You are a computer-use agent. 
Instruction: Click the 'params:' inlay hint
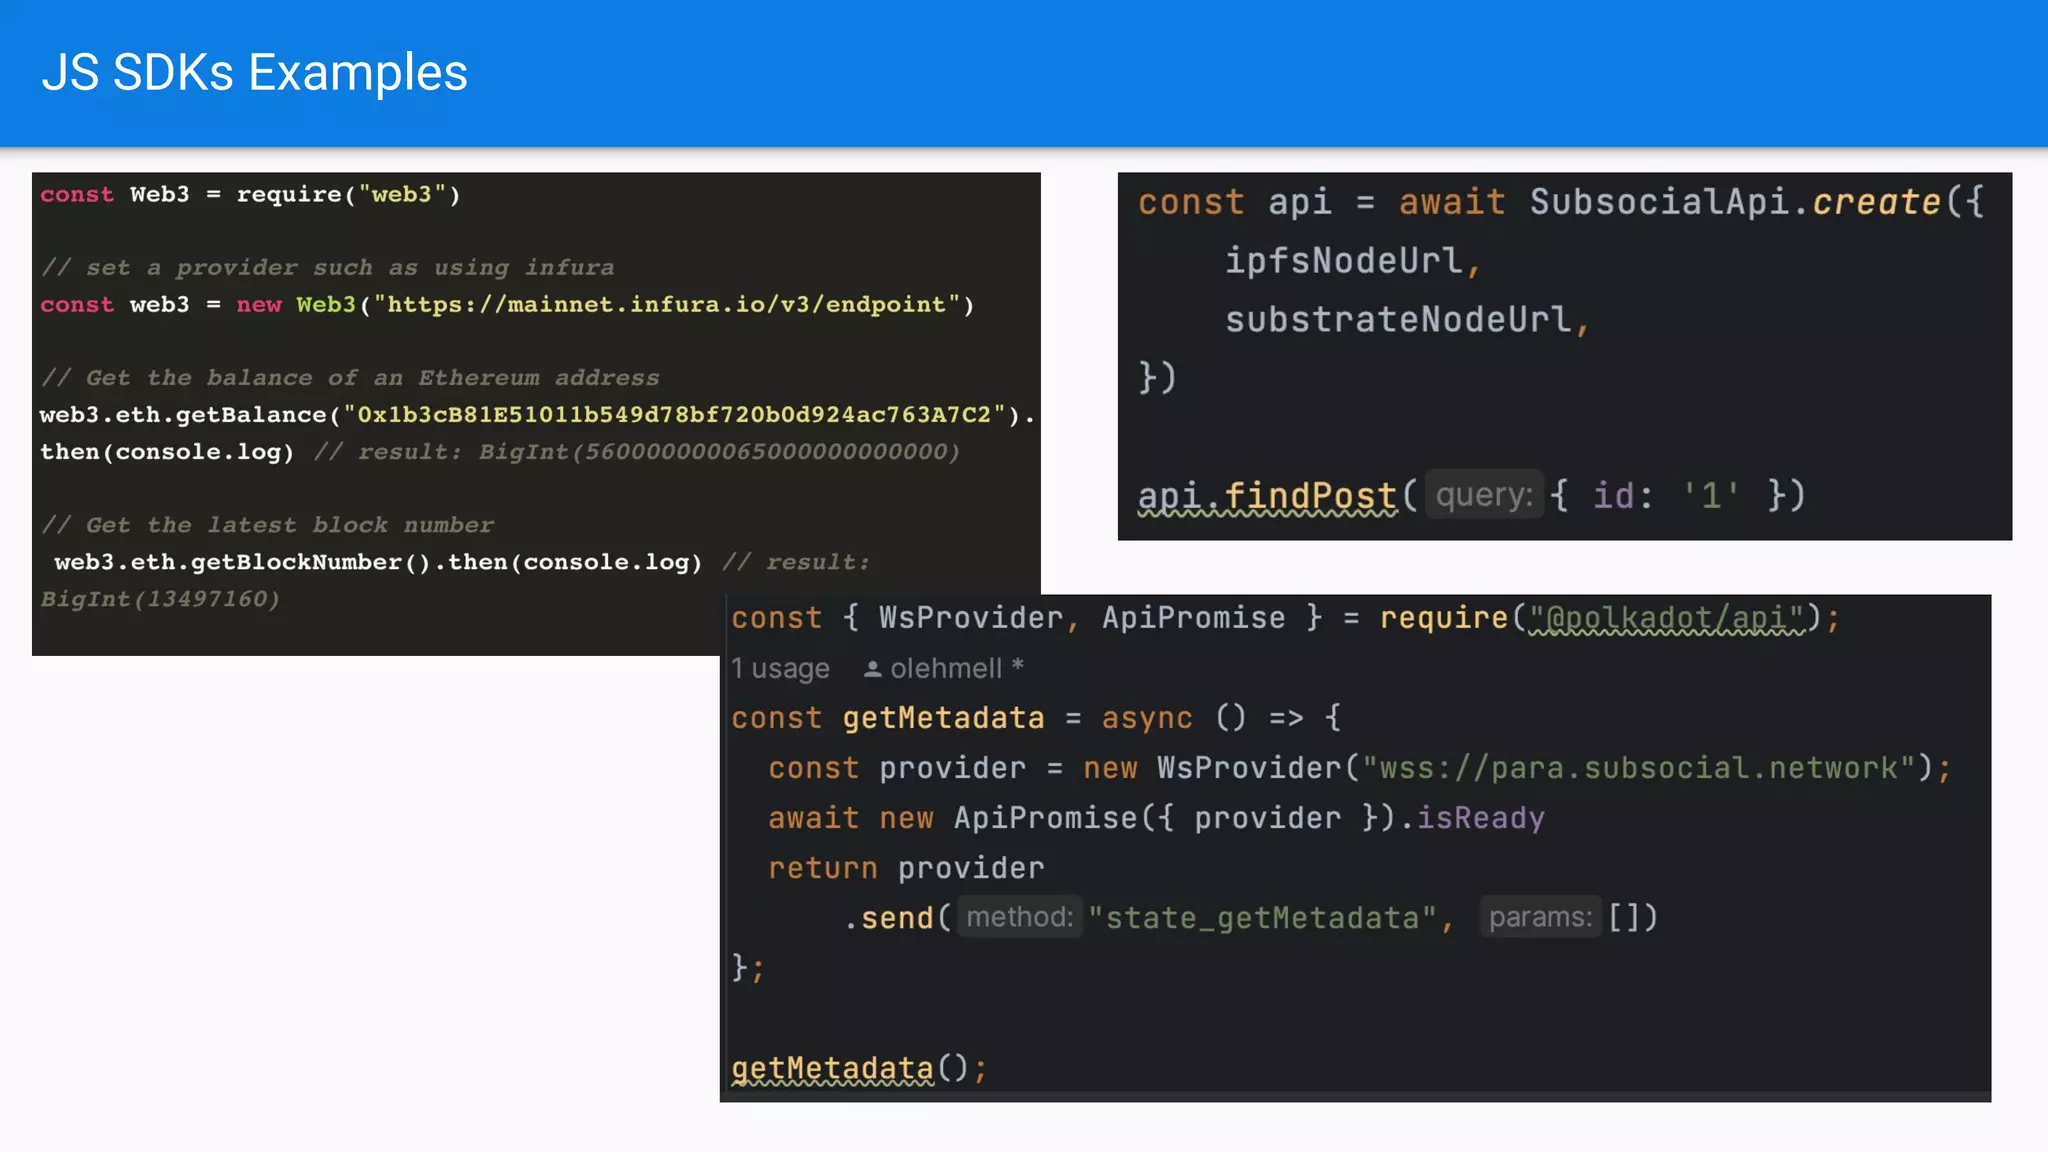[1541, 917]
